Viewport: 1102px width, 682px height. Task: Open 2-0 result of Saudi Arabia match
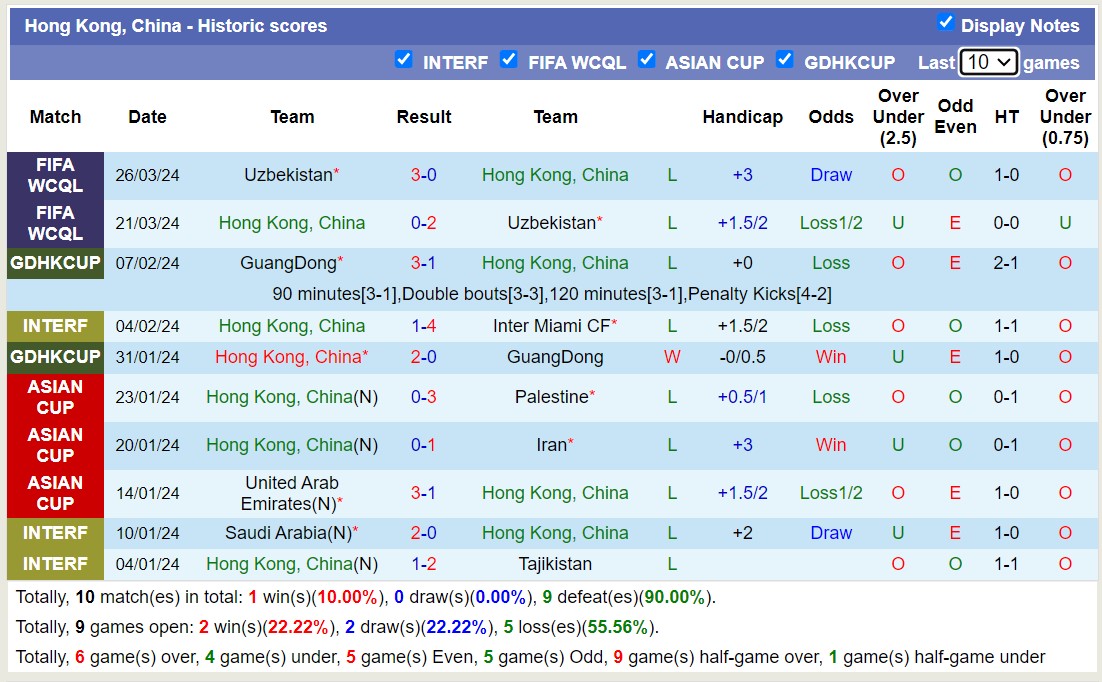point(424,533)
